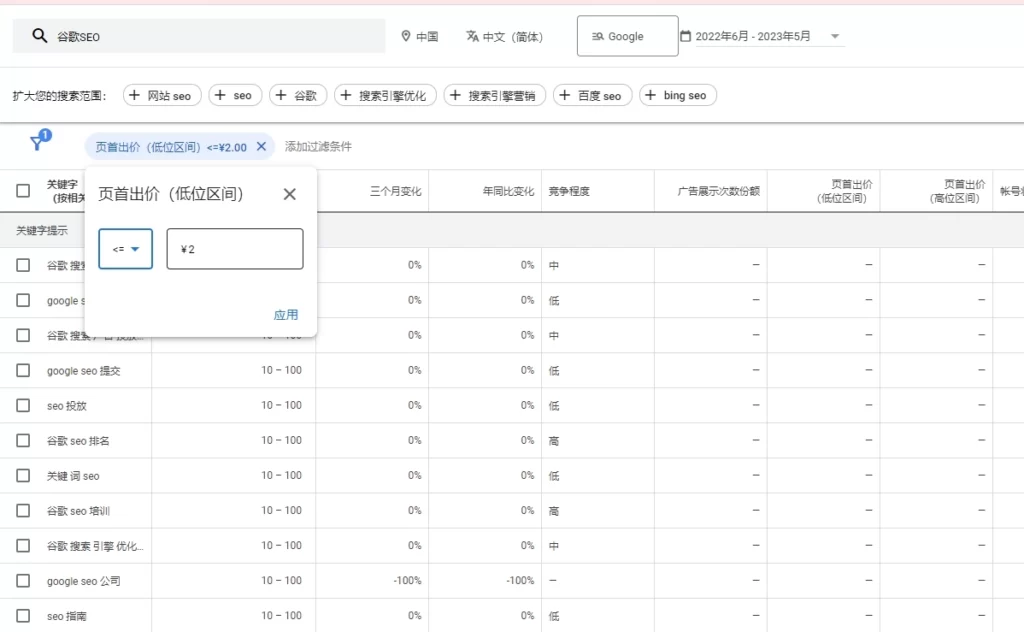This screenshot has height=632, width=1024.
Task: Add the 搜索引擎营销 suggestion chip
Action: point(494,95)
